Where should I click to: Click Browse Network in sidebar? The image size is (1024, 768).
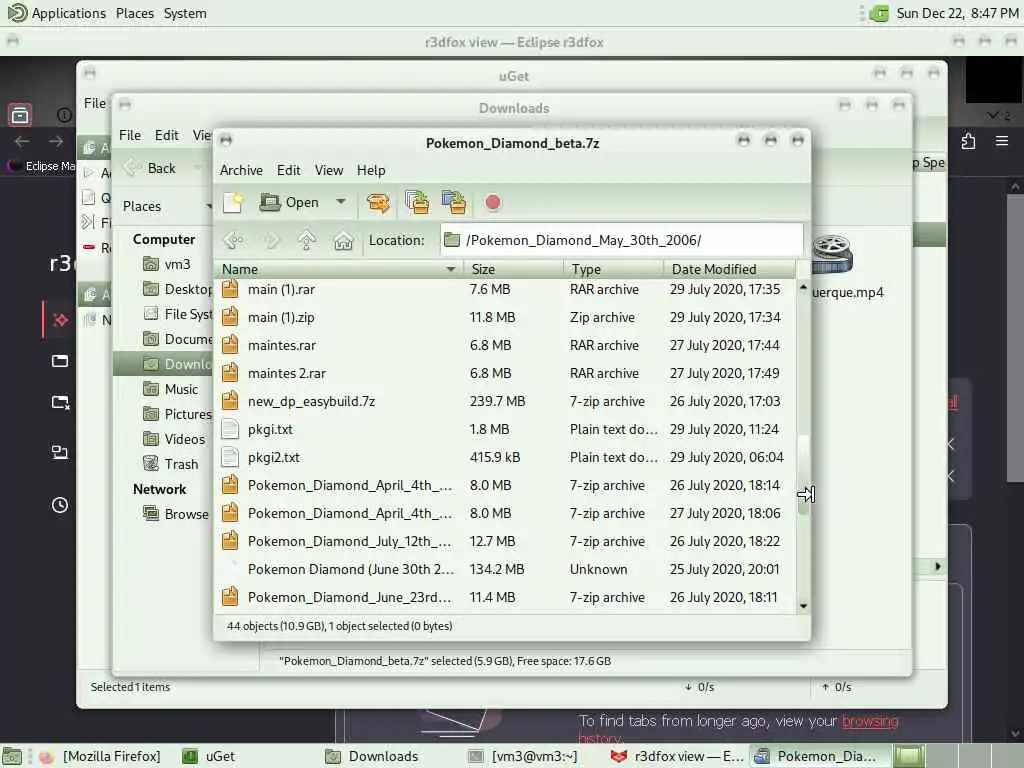176,514
